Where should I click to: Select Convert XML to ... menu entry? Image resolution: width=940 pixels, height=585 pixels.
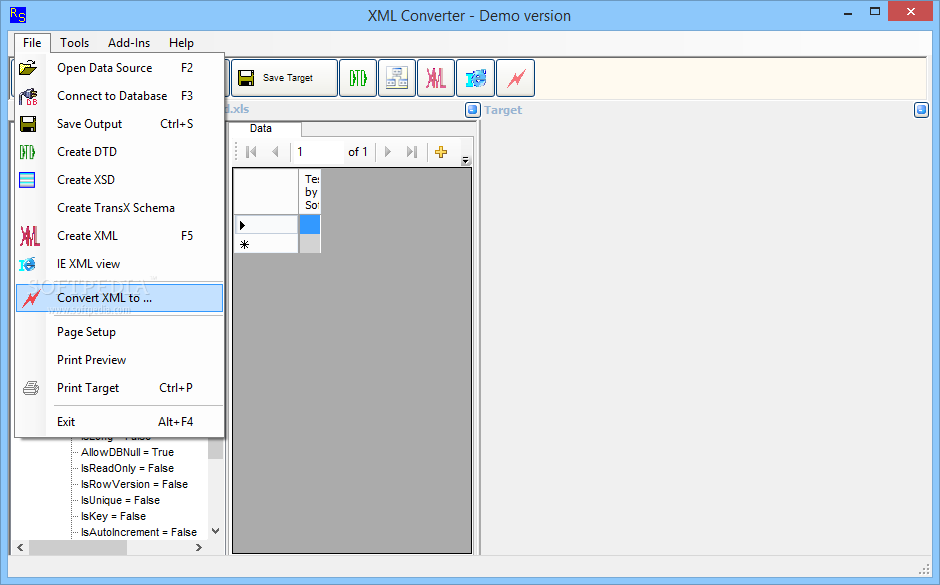(x=119, y=298)
